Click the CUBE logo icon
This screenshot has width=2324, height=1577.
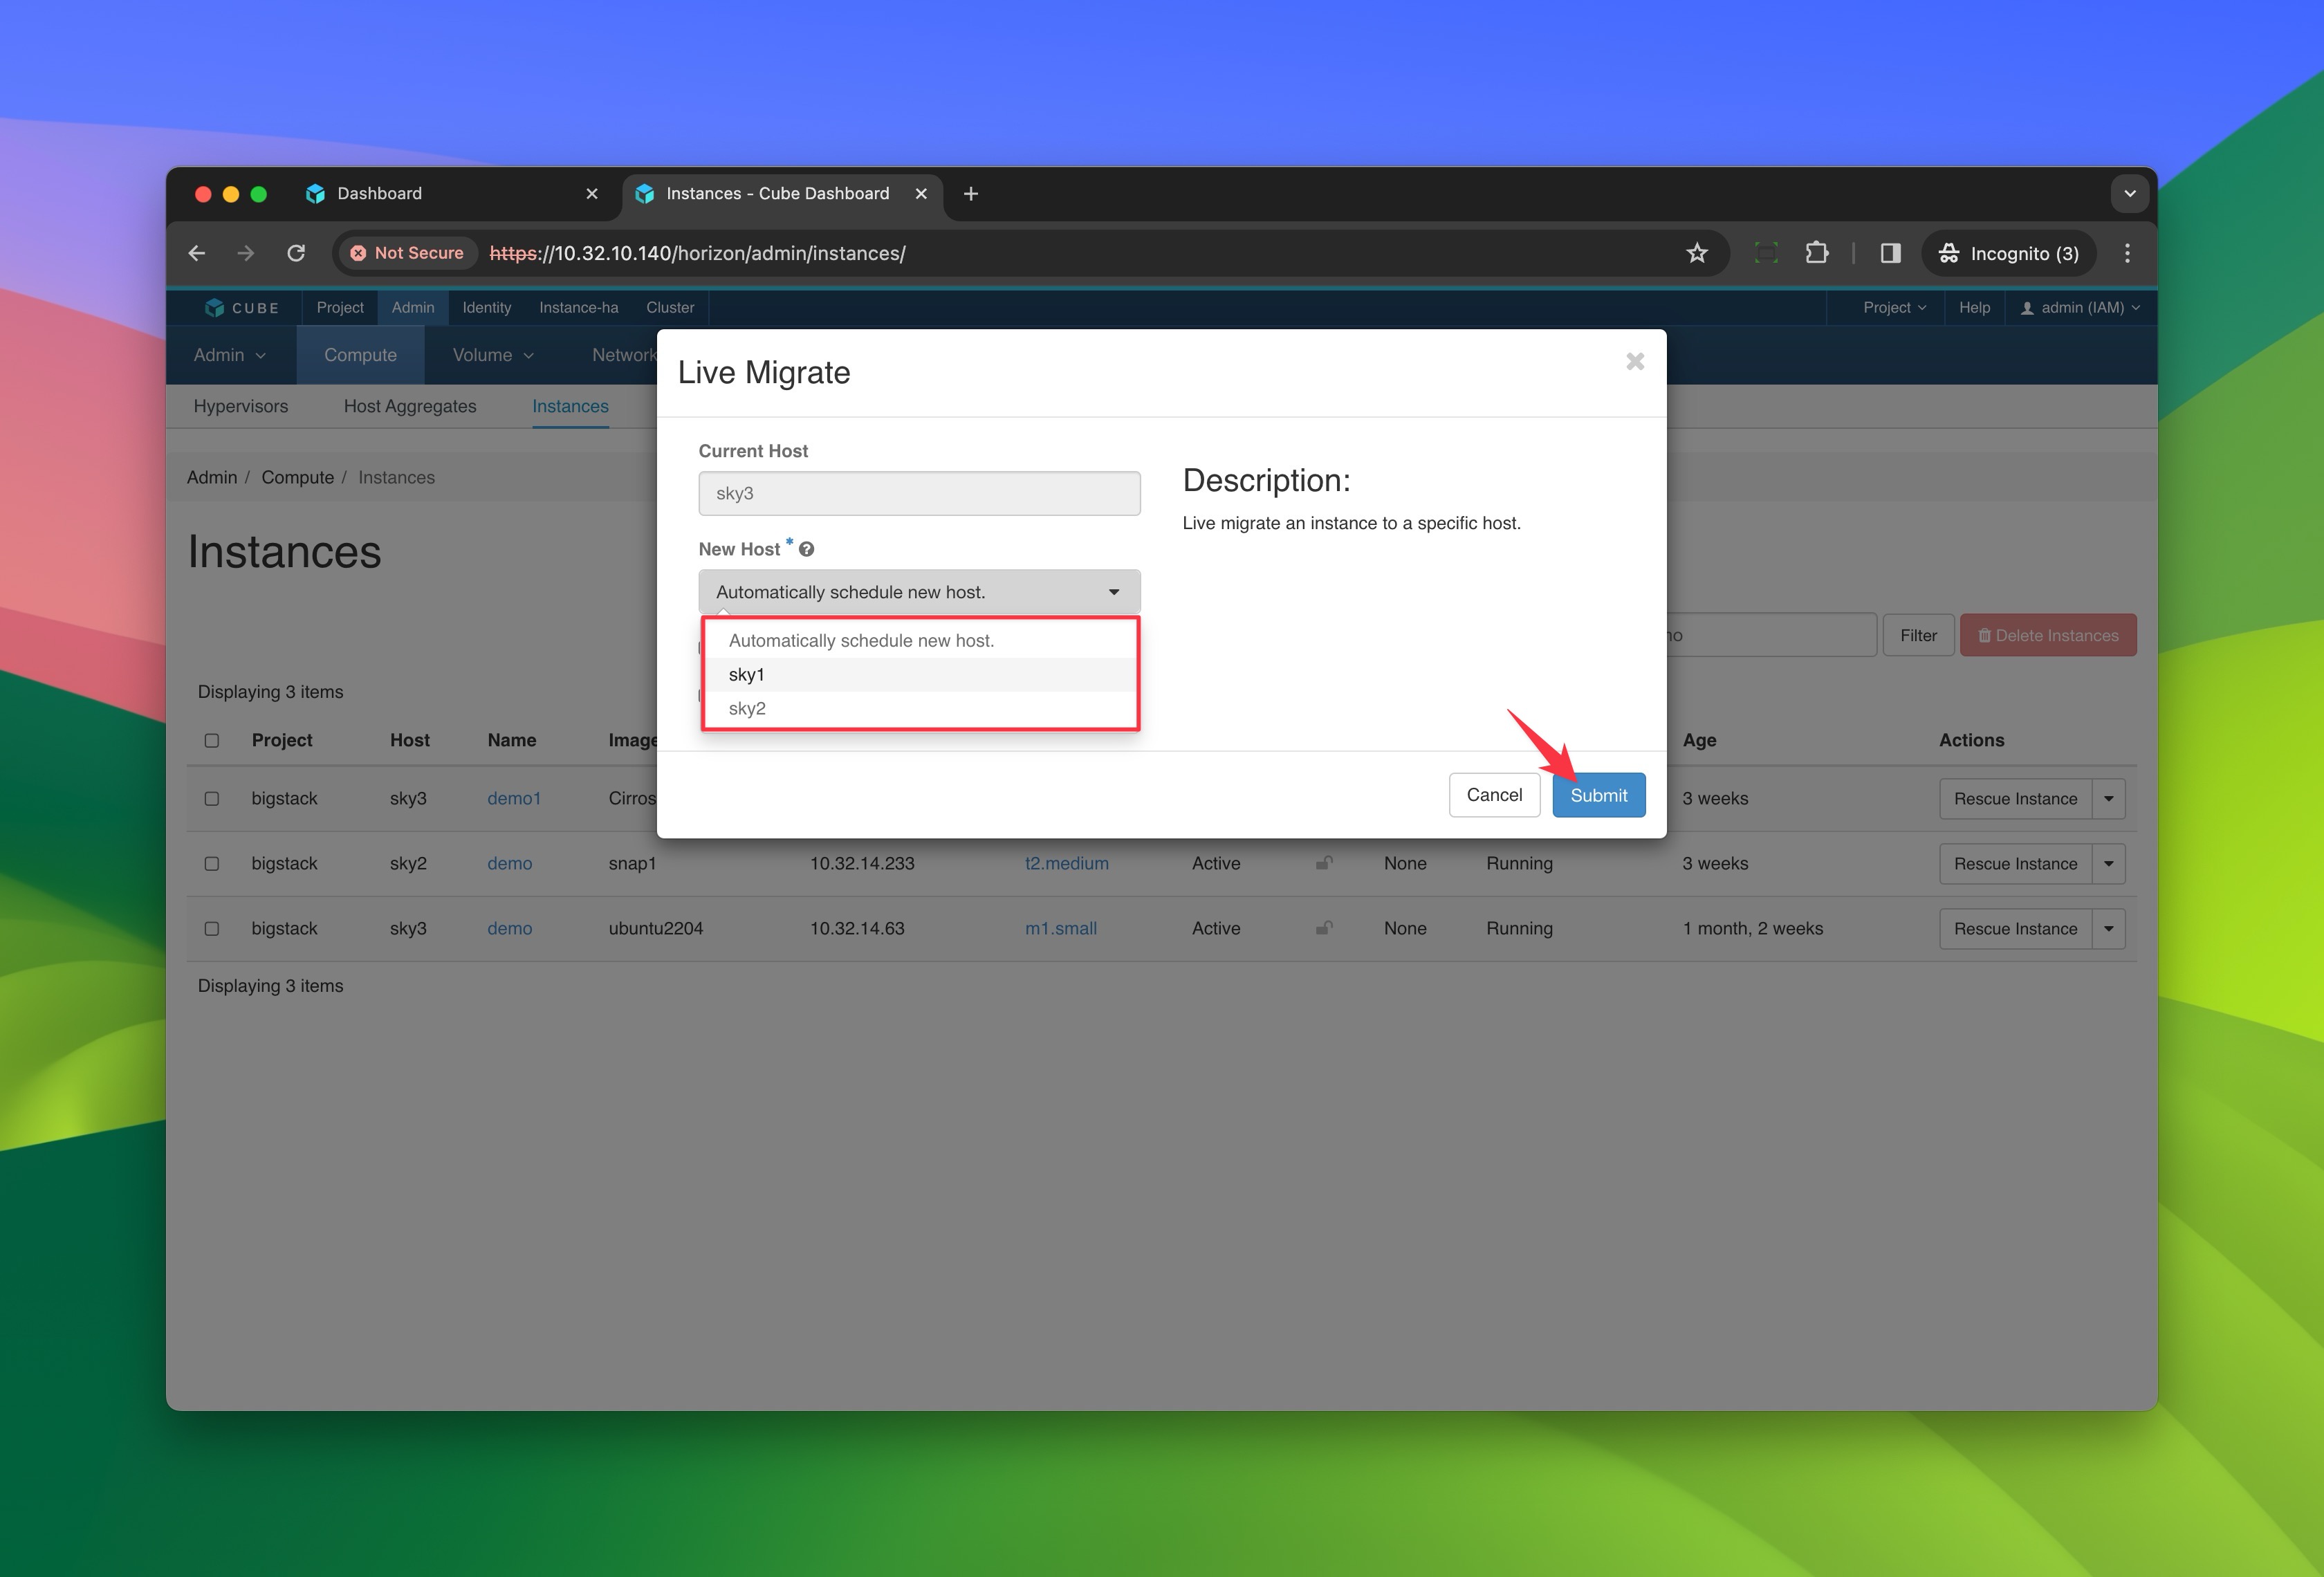[x=214, y=308]
